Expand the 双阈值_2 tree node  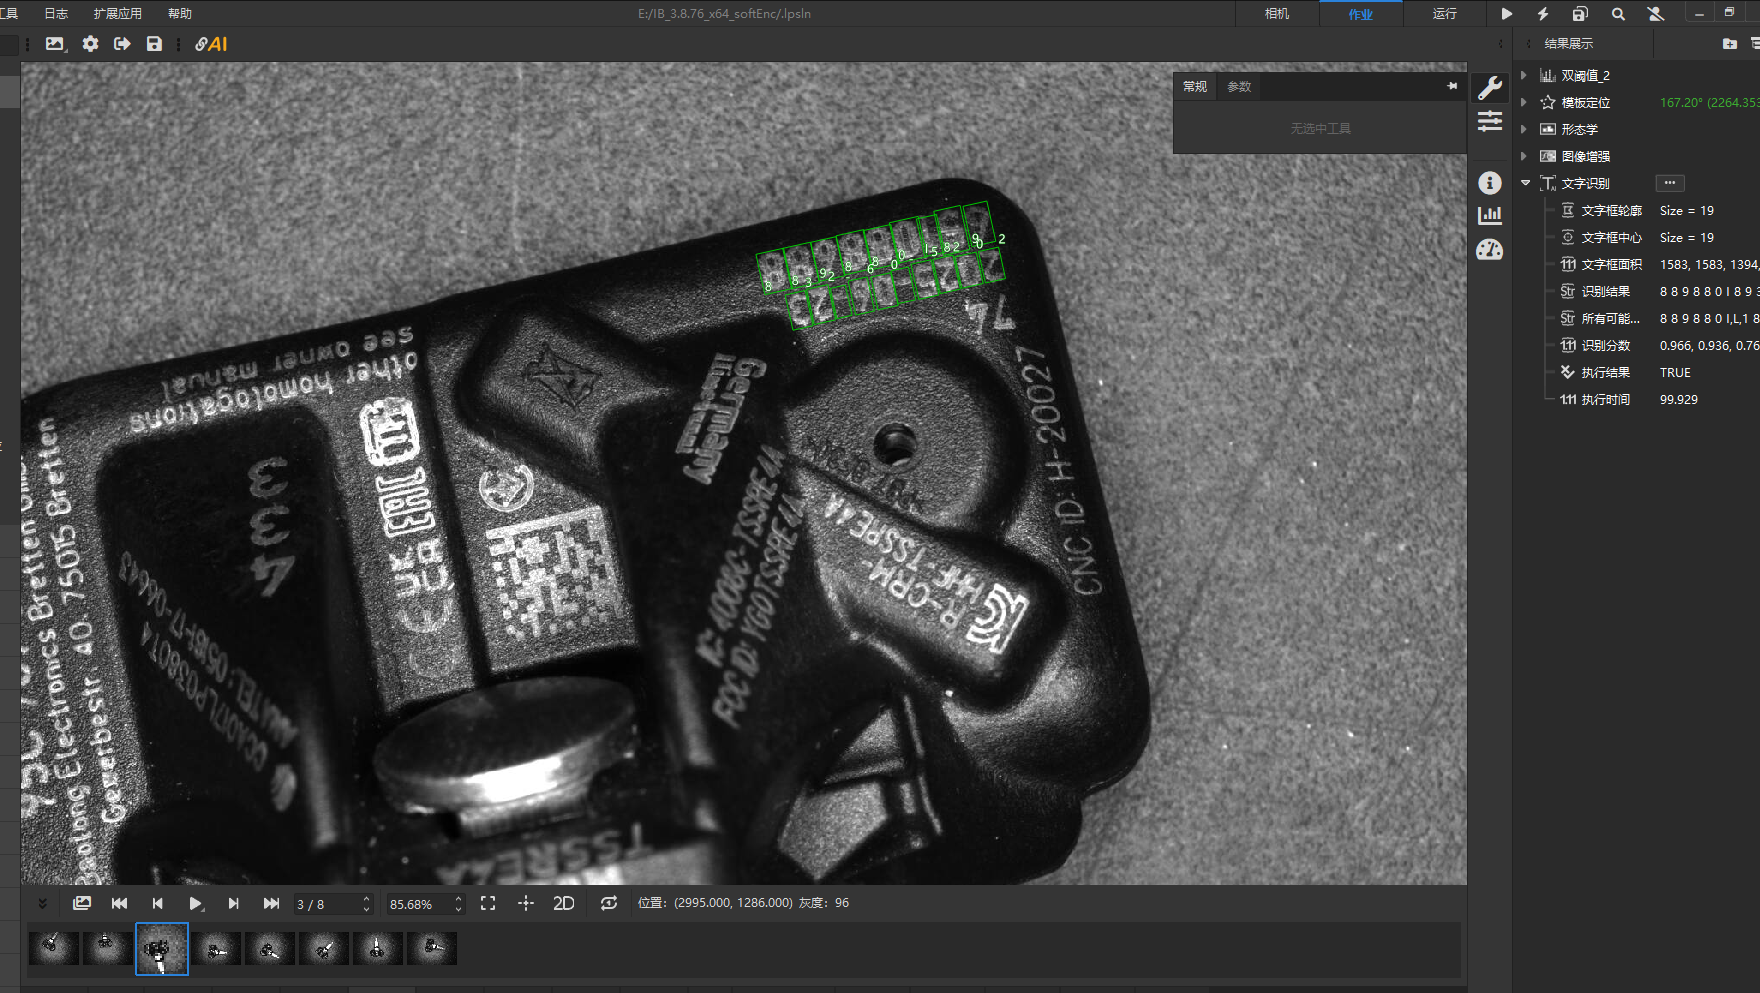click(1524, 75)
